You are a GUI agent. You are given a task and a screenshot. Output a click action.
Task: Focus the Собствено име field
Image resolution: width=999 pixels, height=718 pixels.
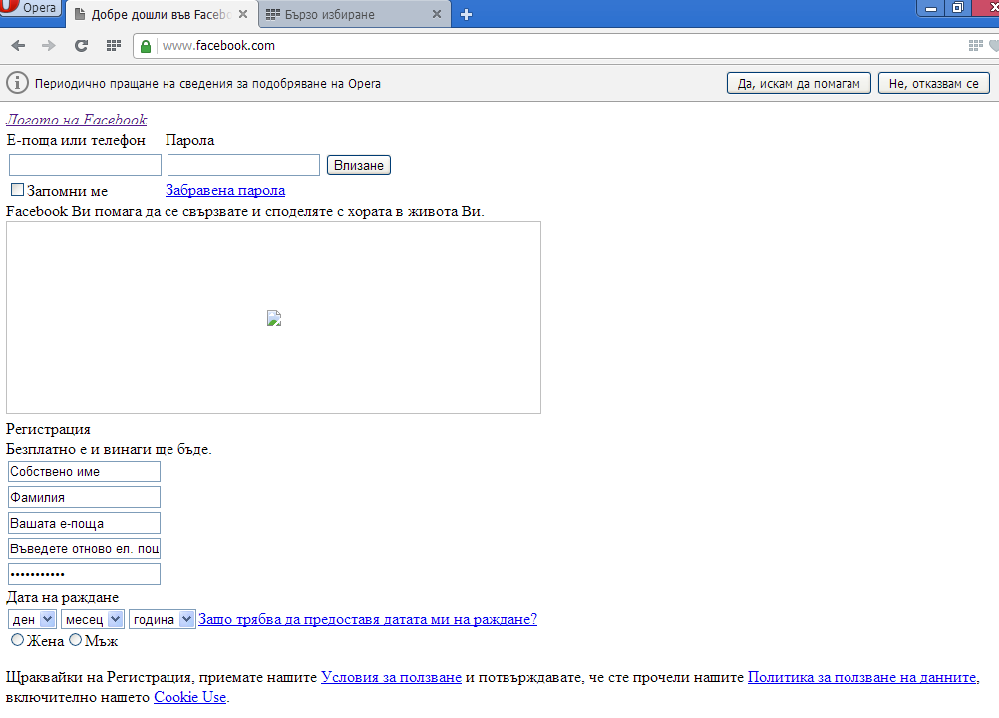coord(84,471)
